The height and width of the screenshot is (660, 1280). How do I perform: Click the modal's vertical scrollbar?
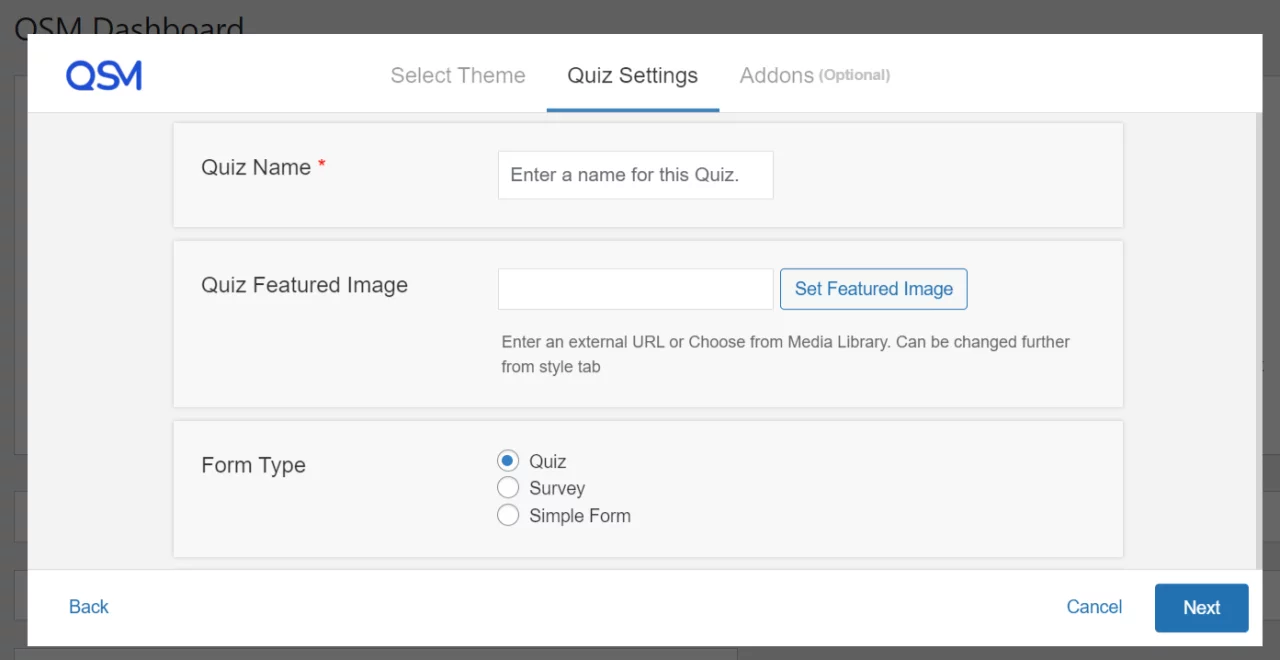[x=1258, y=340]
